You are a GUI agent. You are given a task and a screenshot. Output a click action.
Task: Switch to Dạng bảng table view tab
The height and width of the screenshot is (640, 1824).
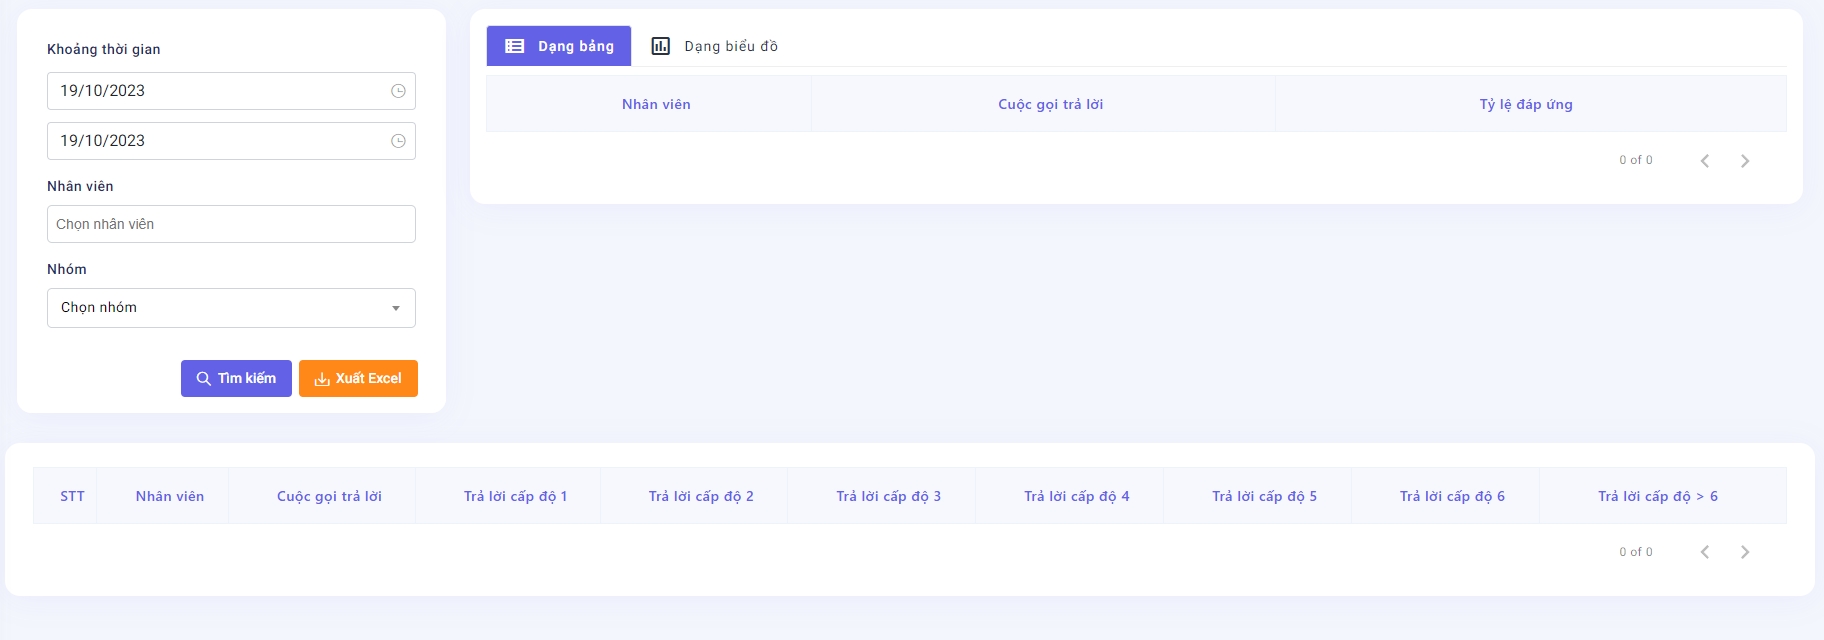(x=559, y=46)
